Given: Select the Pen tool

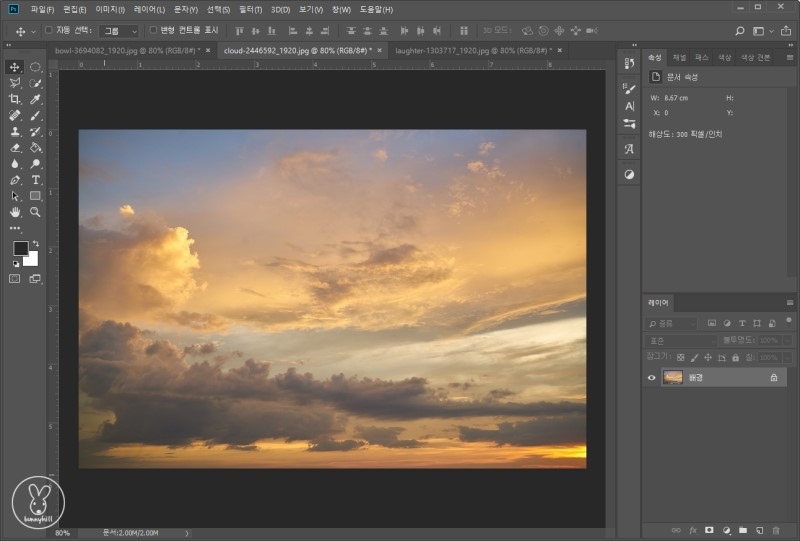Looking at the screenshot, I should pos(15,180).
